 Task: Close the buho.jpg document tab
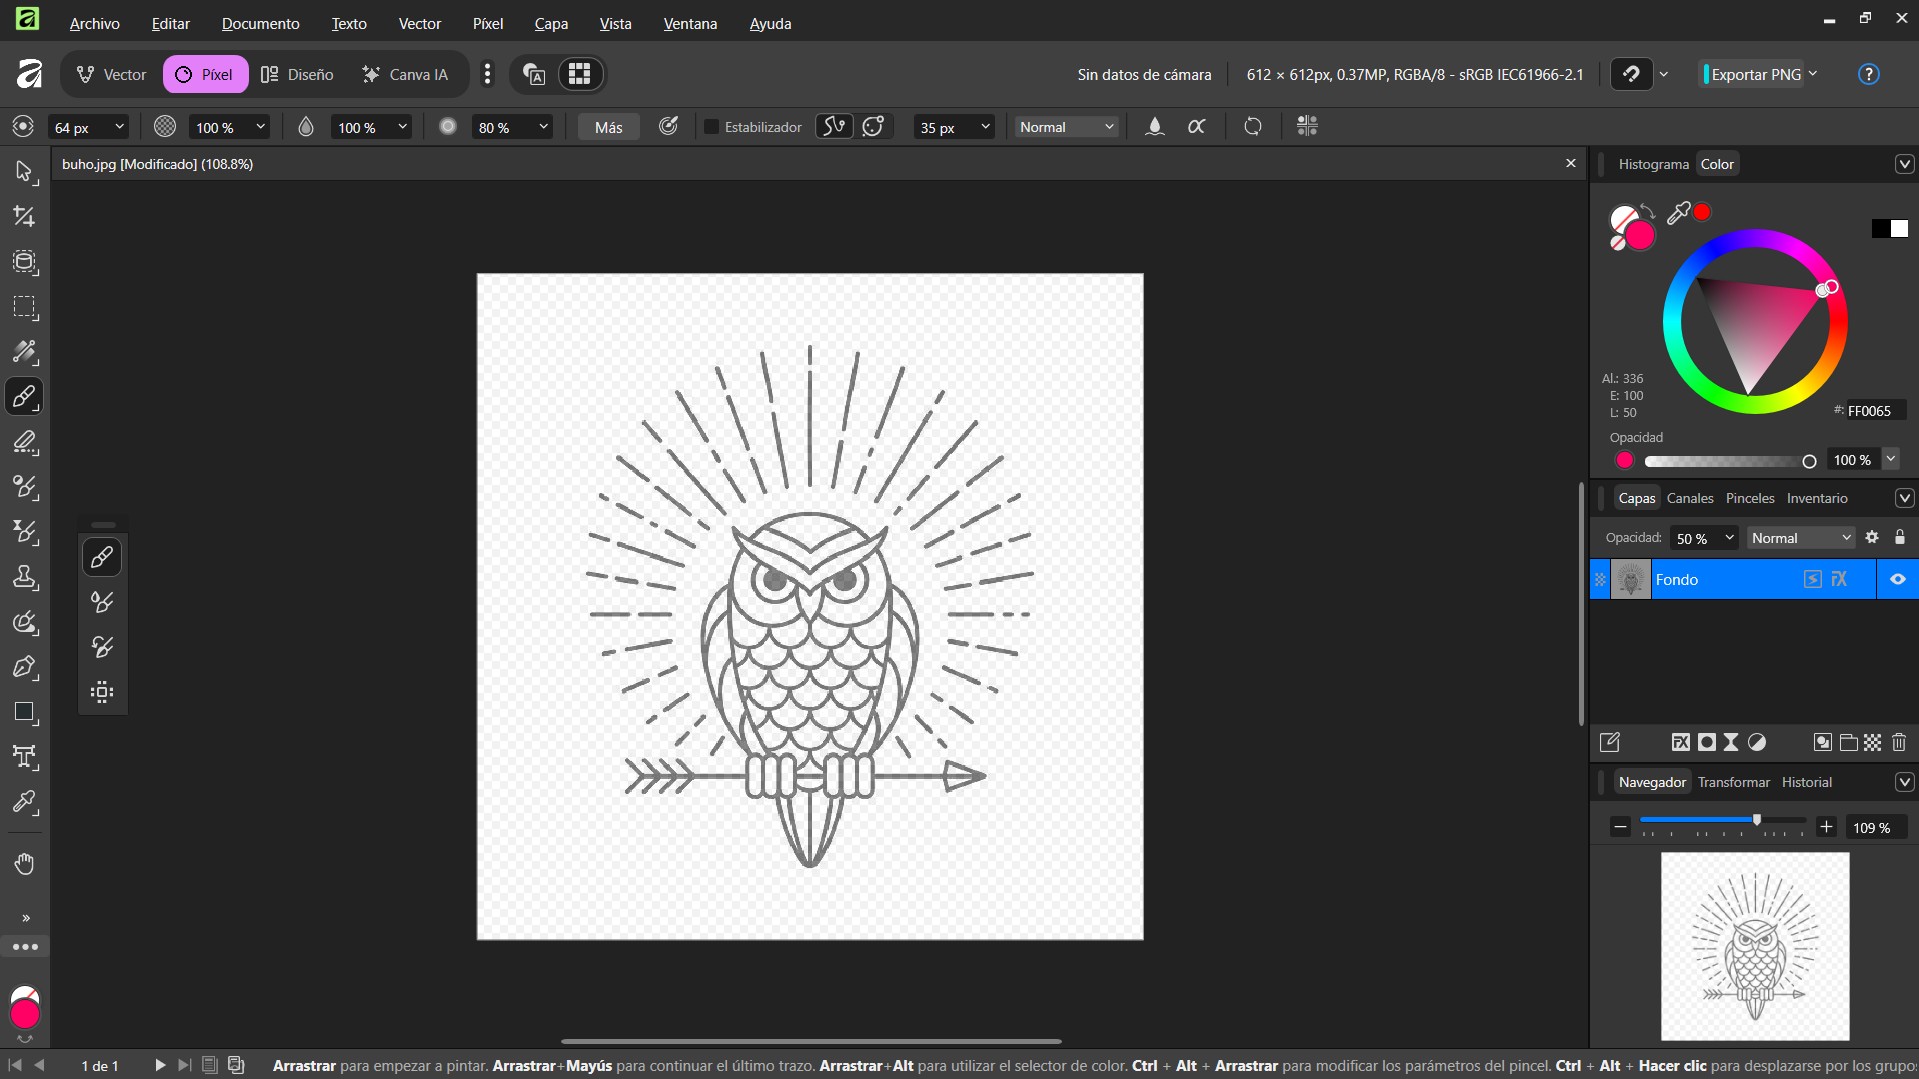click(x=1570, y=163)
